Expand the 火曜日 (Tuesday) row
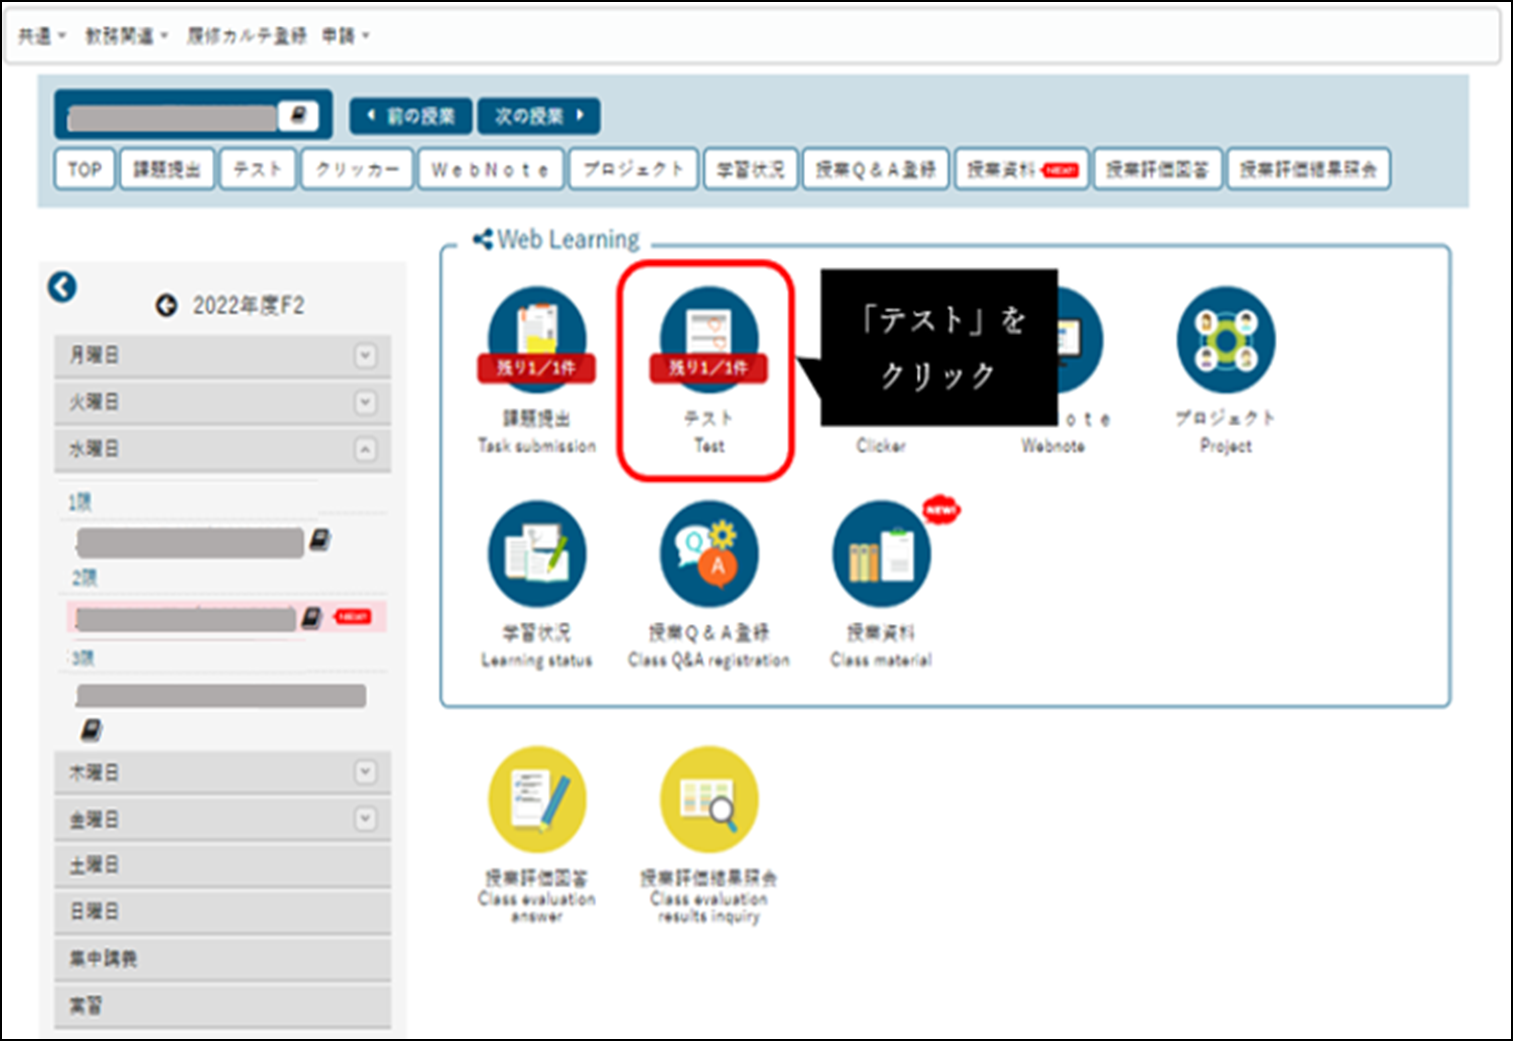 point(222,402)
